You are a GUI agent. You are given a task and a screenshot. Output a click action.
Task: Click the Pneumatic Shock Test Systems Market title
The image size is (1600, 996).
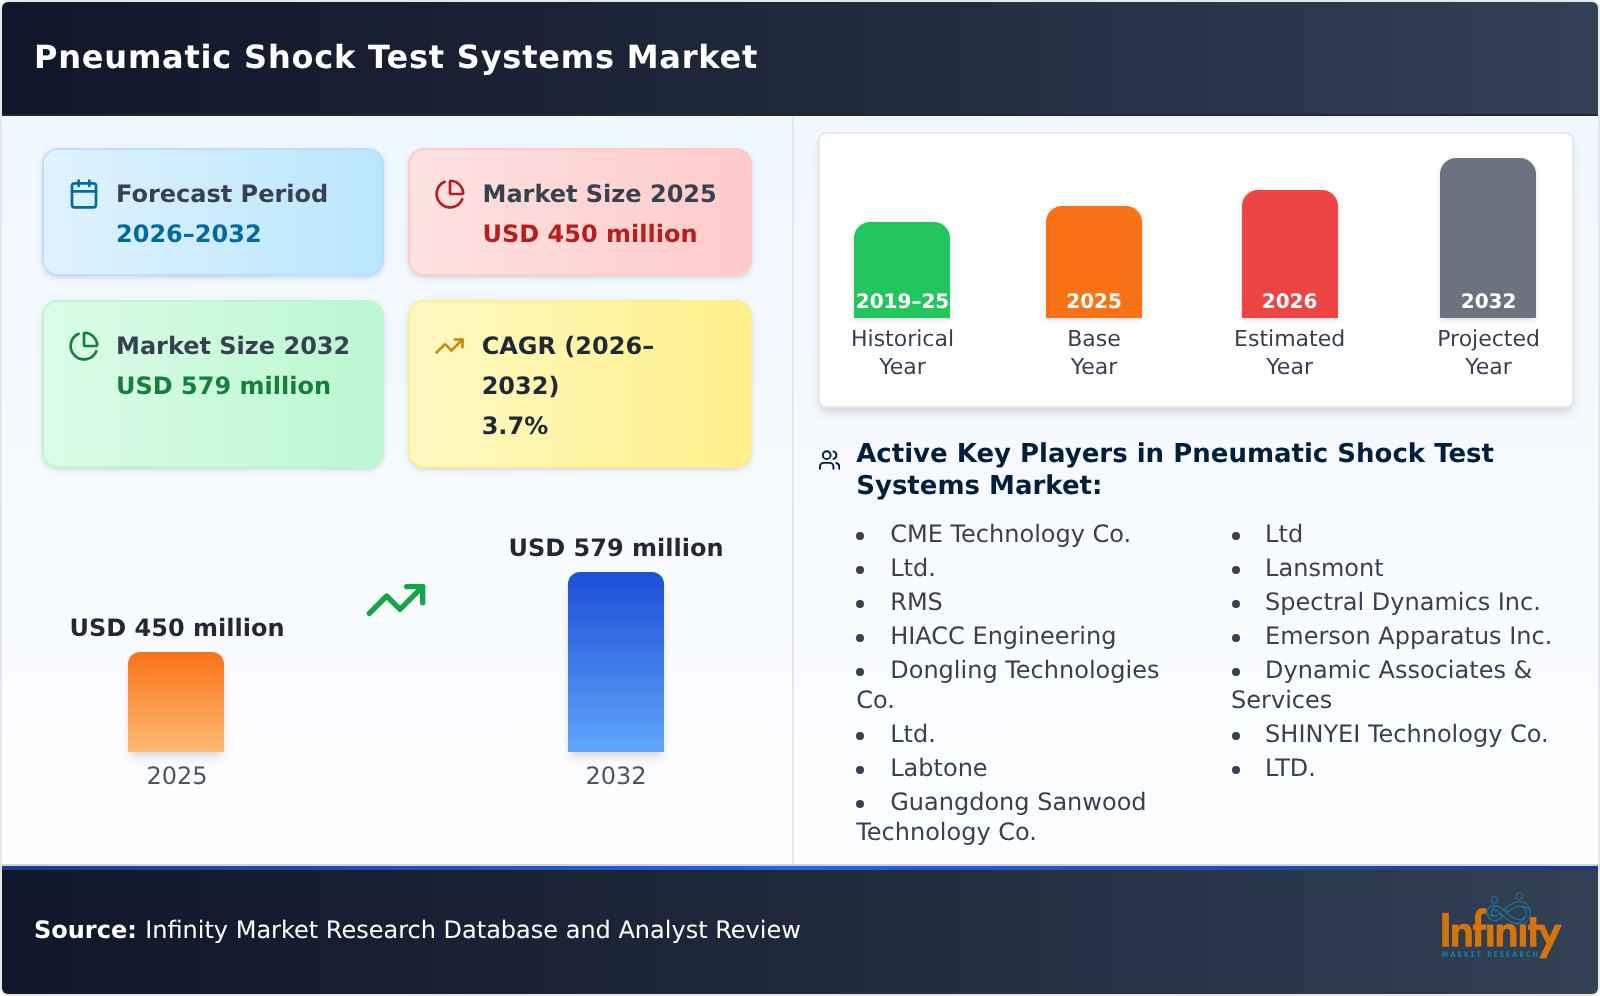(396, 57)
